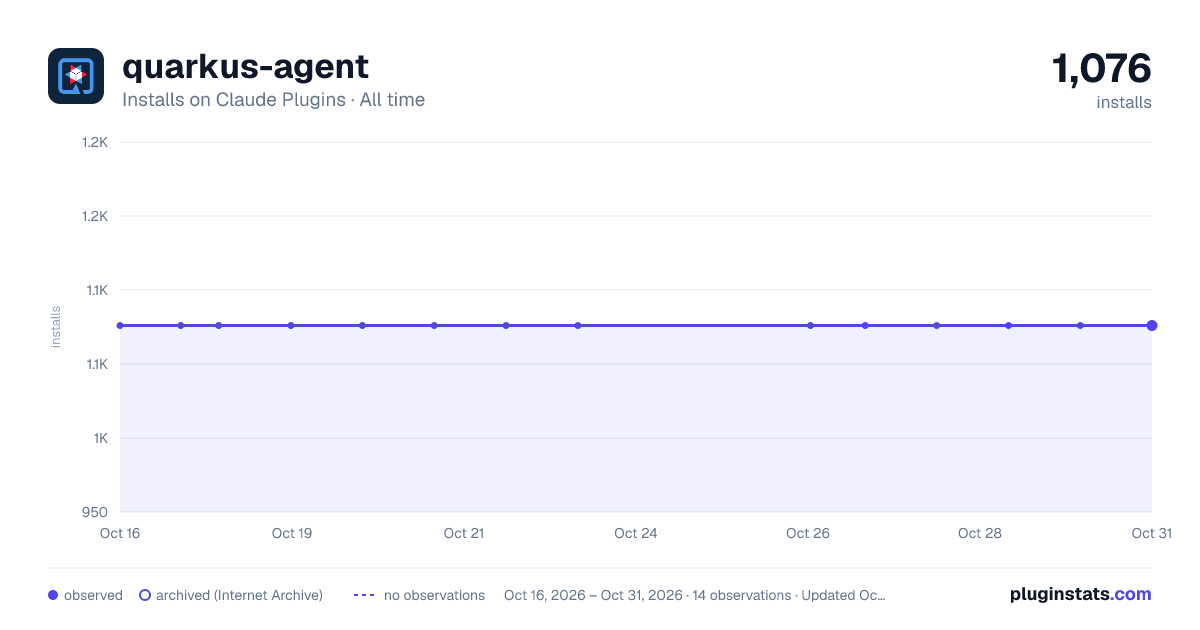Select the first data point at Oct 16
This screenshot has width=1200, height=630.
pyautogui.click(x=120, y=325)
